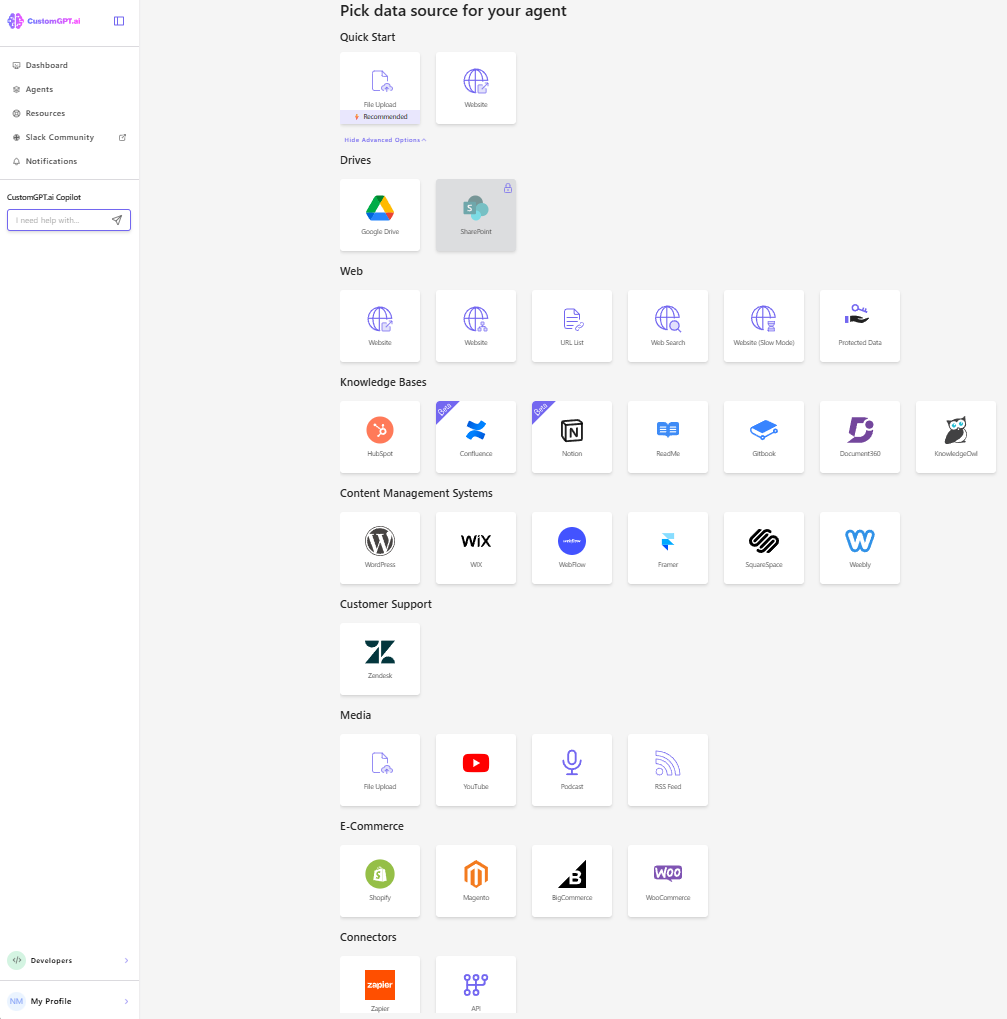Viewport: 1007px width, 1019px height.
Task: Choose the Podcast microphone tile
Action: [572, 769]
